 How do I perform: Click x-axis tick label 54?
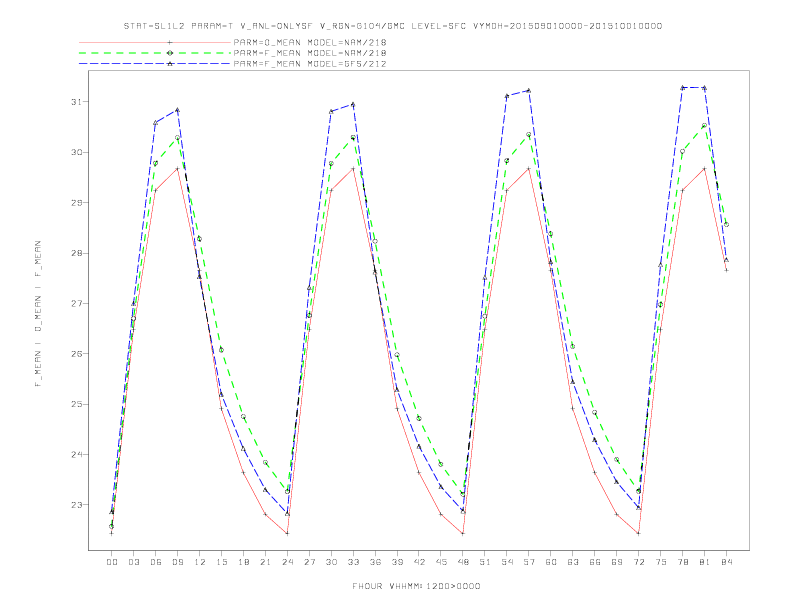coord(507,562)
